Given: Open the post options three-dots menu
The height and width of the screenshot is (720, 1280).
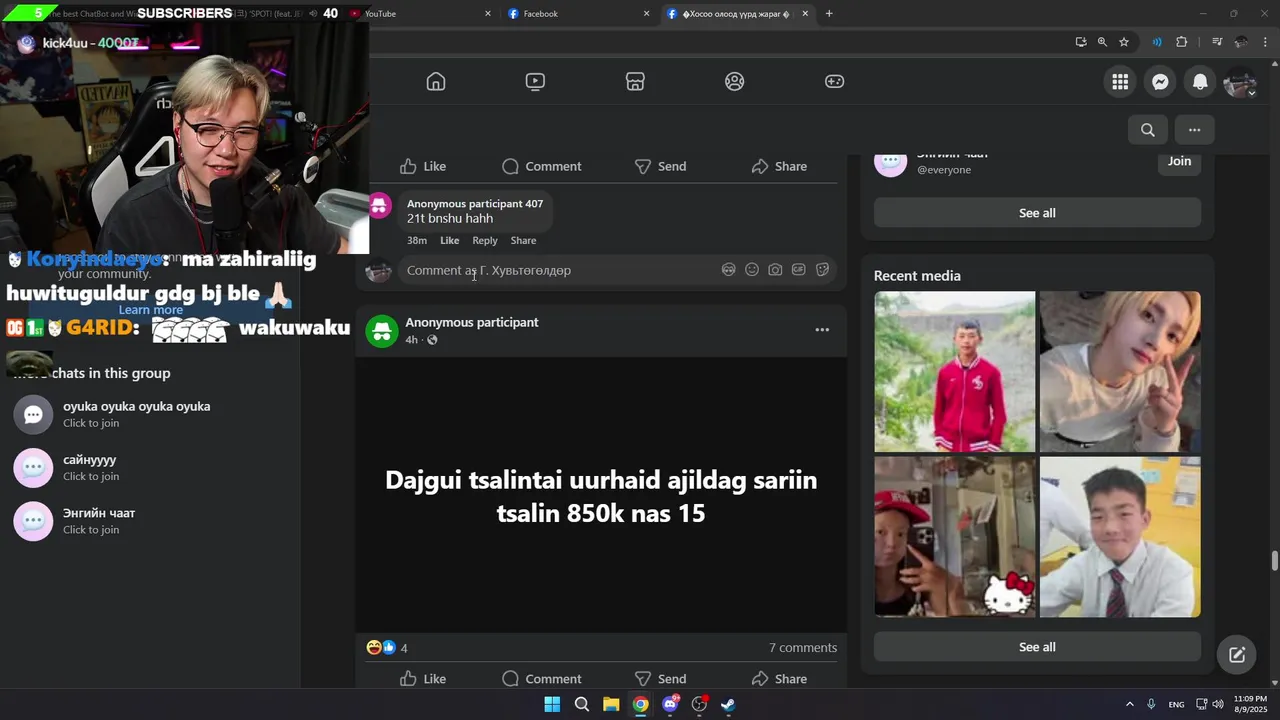Looking at the screenshot, I should (x=822, y=330).
